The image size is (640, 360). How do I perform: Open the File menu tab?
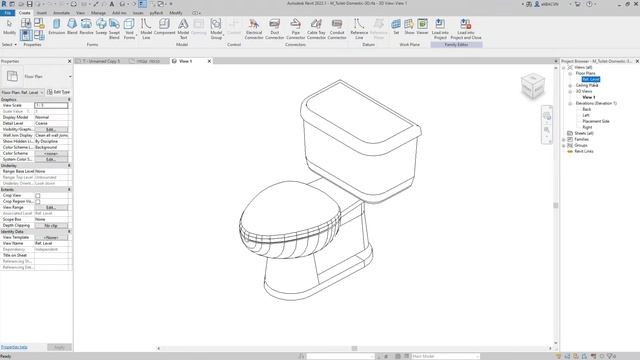7,13
